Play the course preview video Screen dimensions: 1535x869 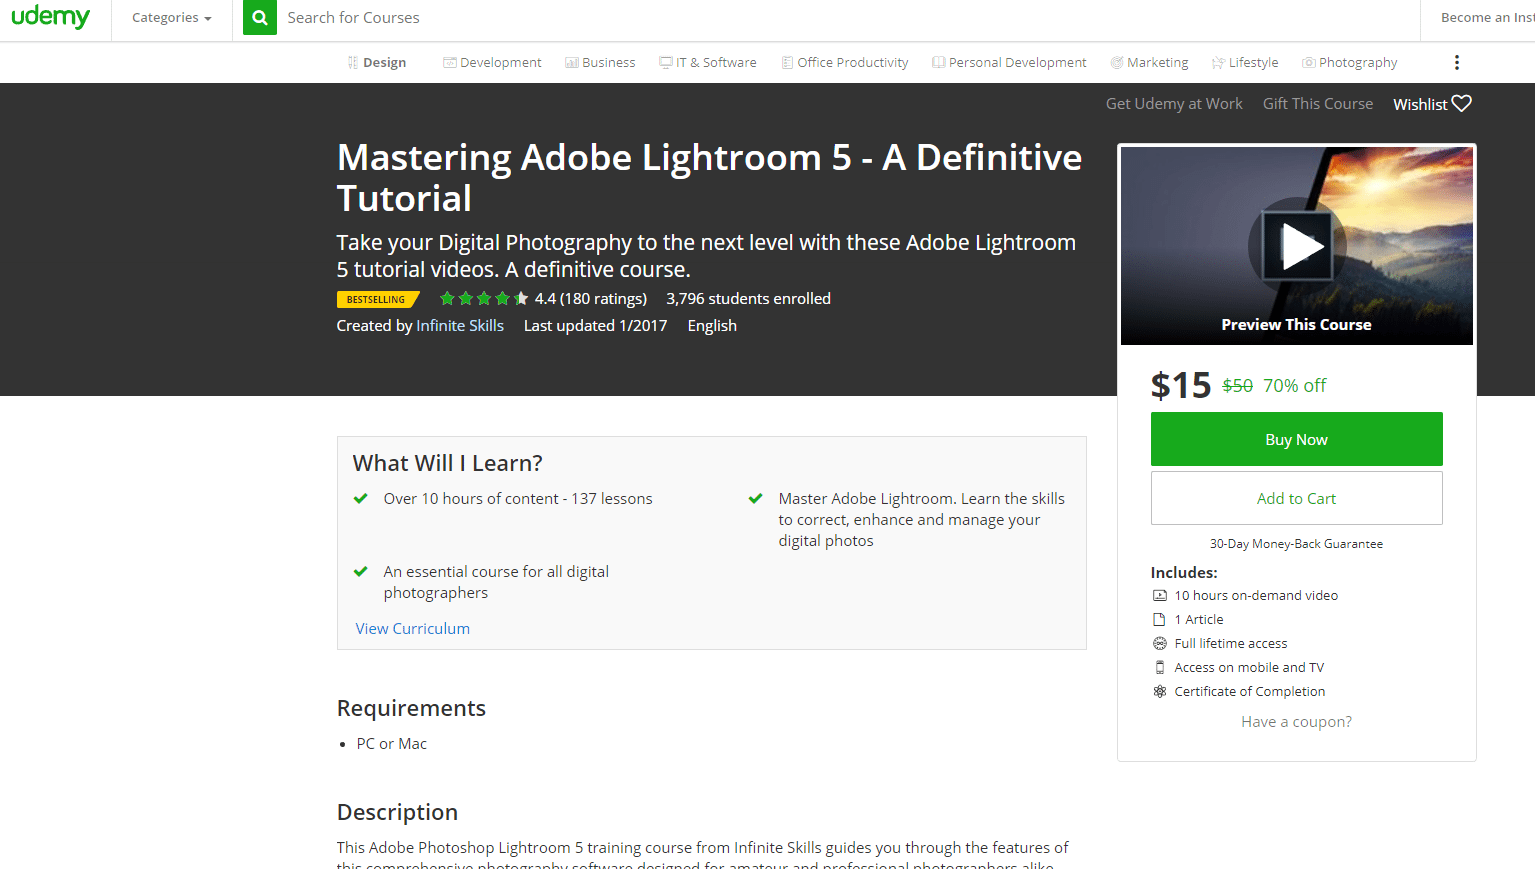click(x=1297, y=245)
